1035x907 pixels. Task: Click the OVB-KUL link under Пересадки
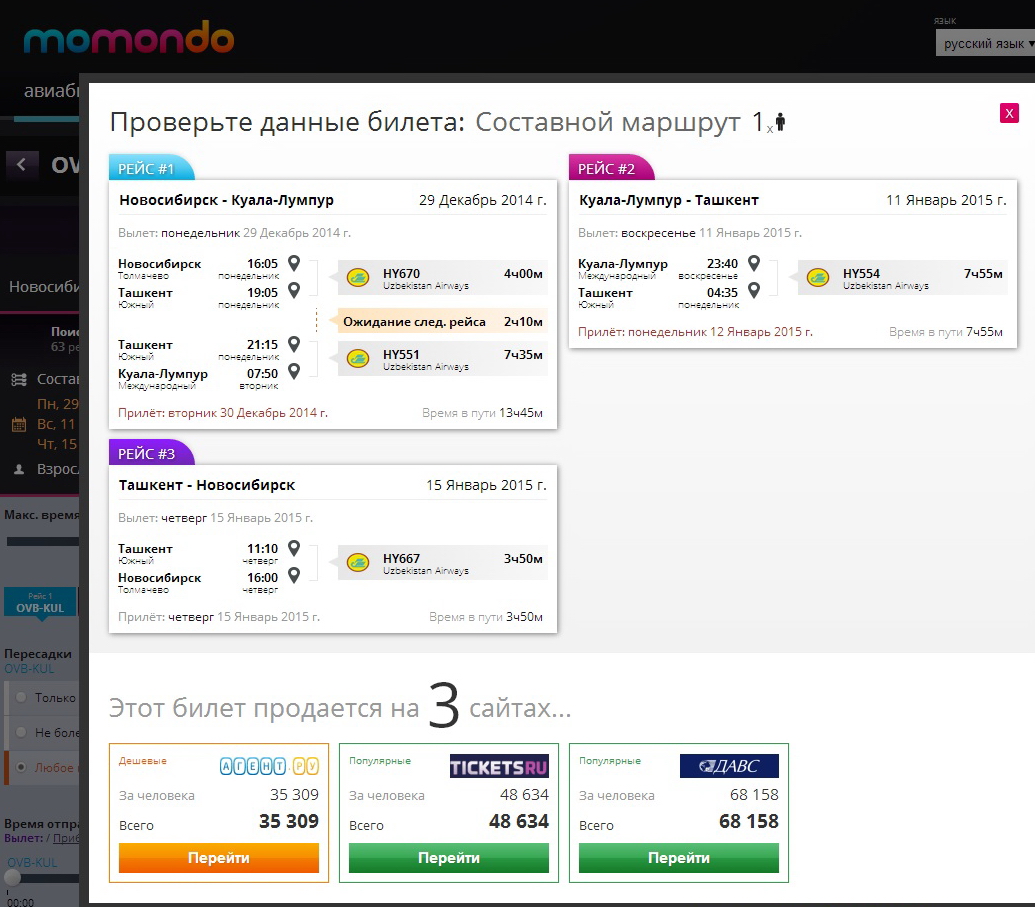coord(29,669)
